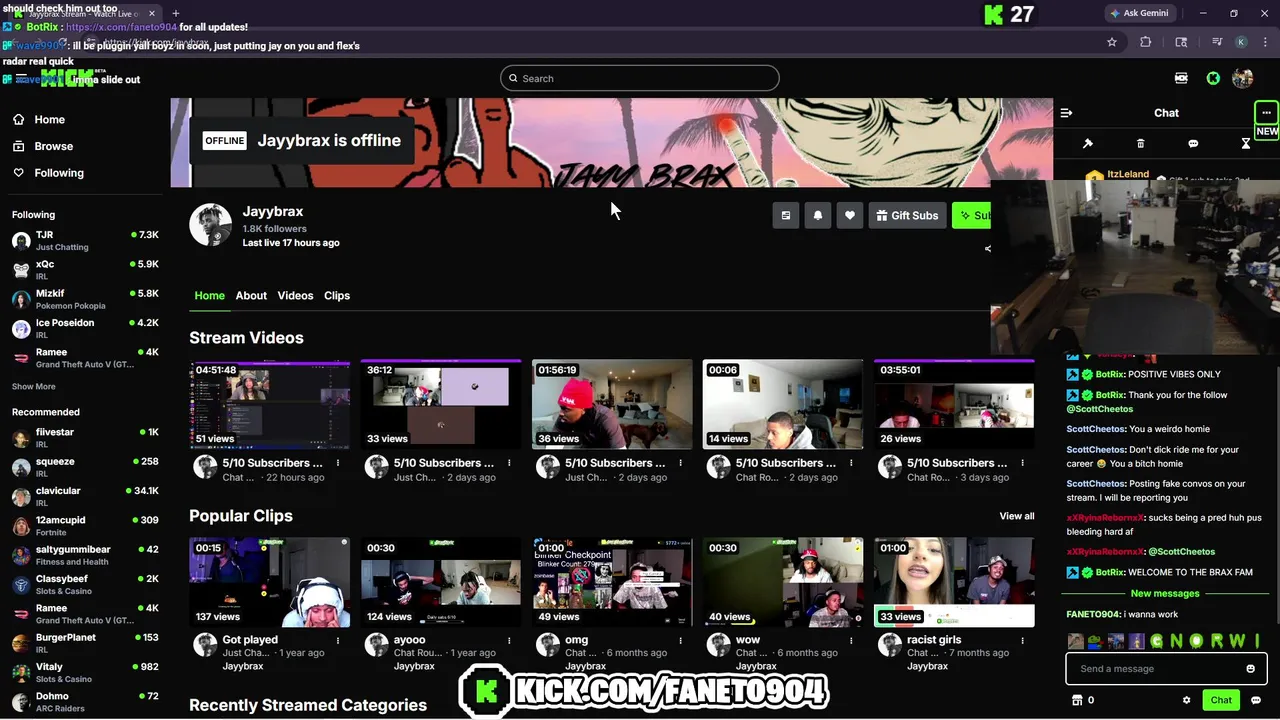Click the moderation gavel icon in chat
1280x720 pixels.
1088,144
